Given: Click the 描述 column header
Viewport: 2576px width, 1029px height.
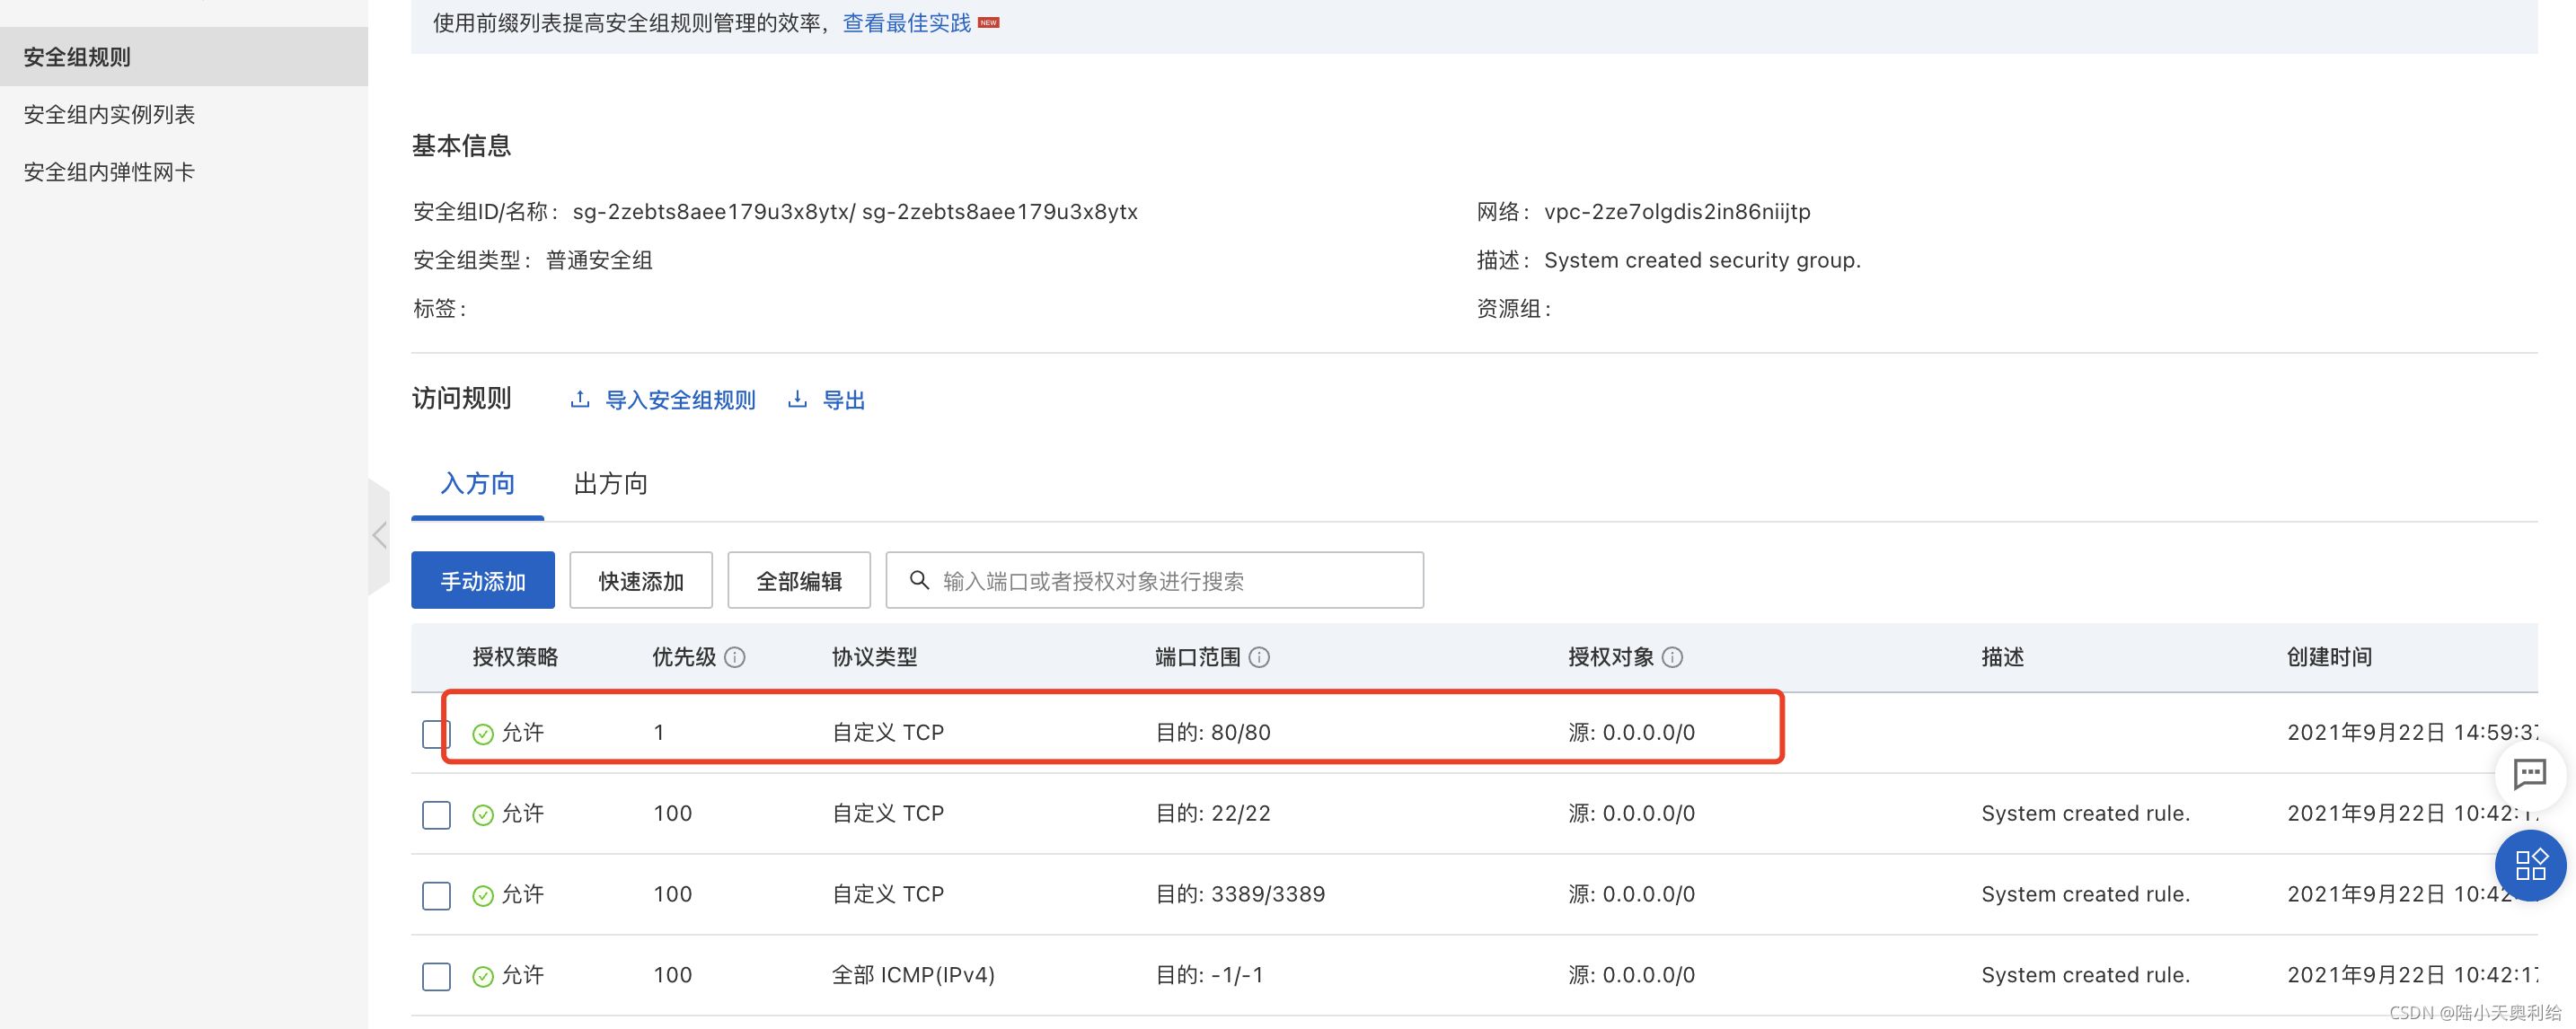Looking at the screenshot, I should pos(2003,657).
